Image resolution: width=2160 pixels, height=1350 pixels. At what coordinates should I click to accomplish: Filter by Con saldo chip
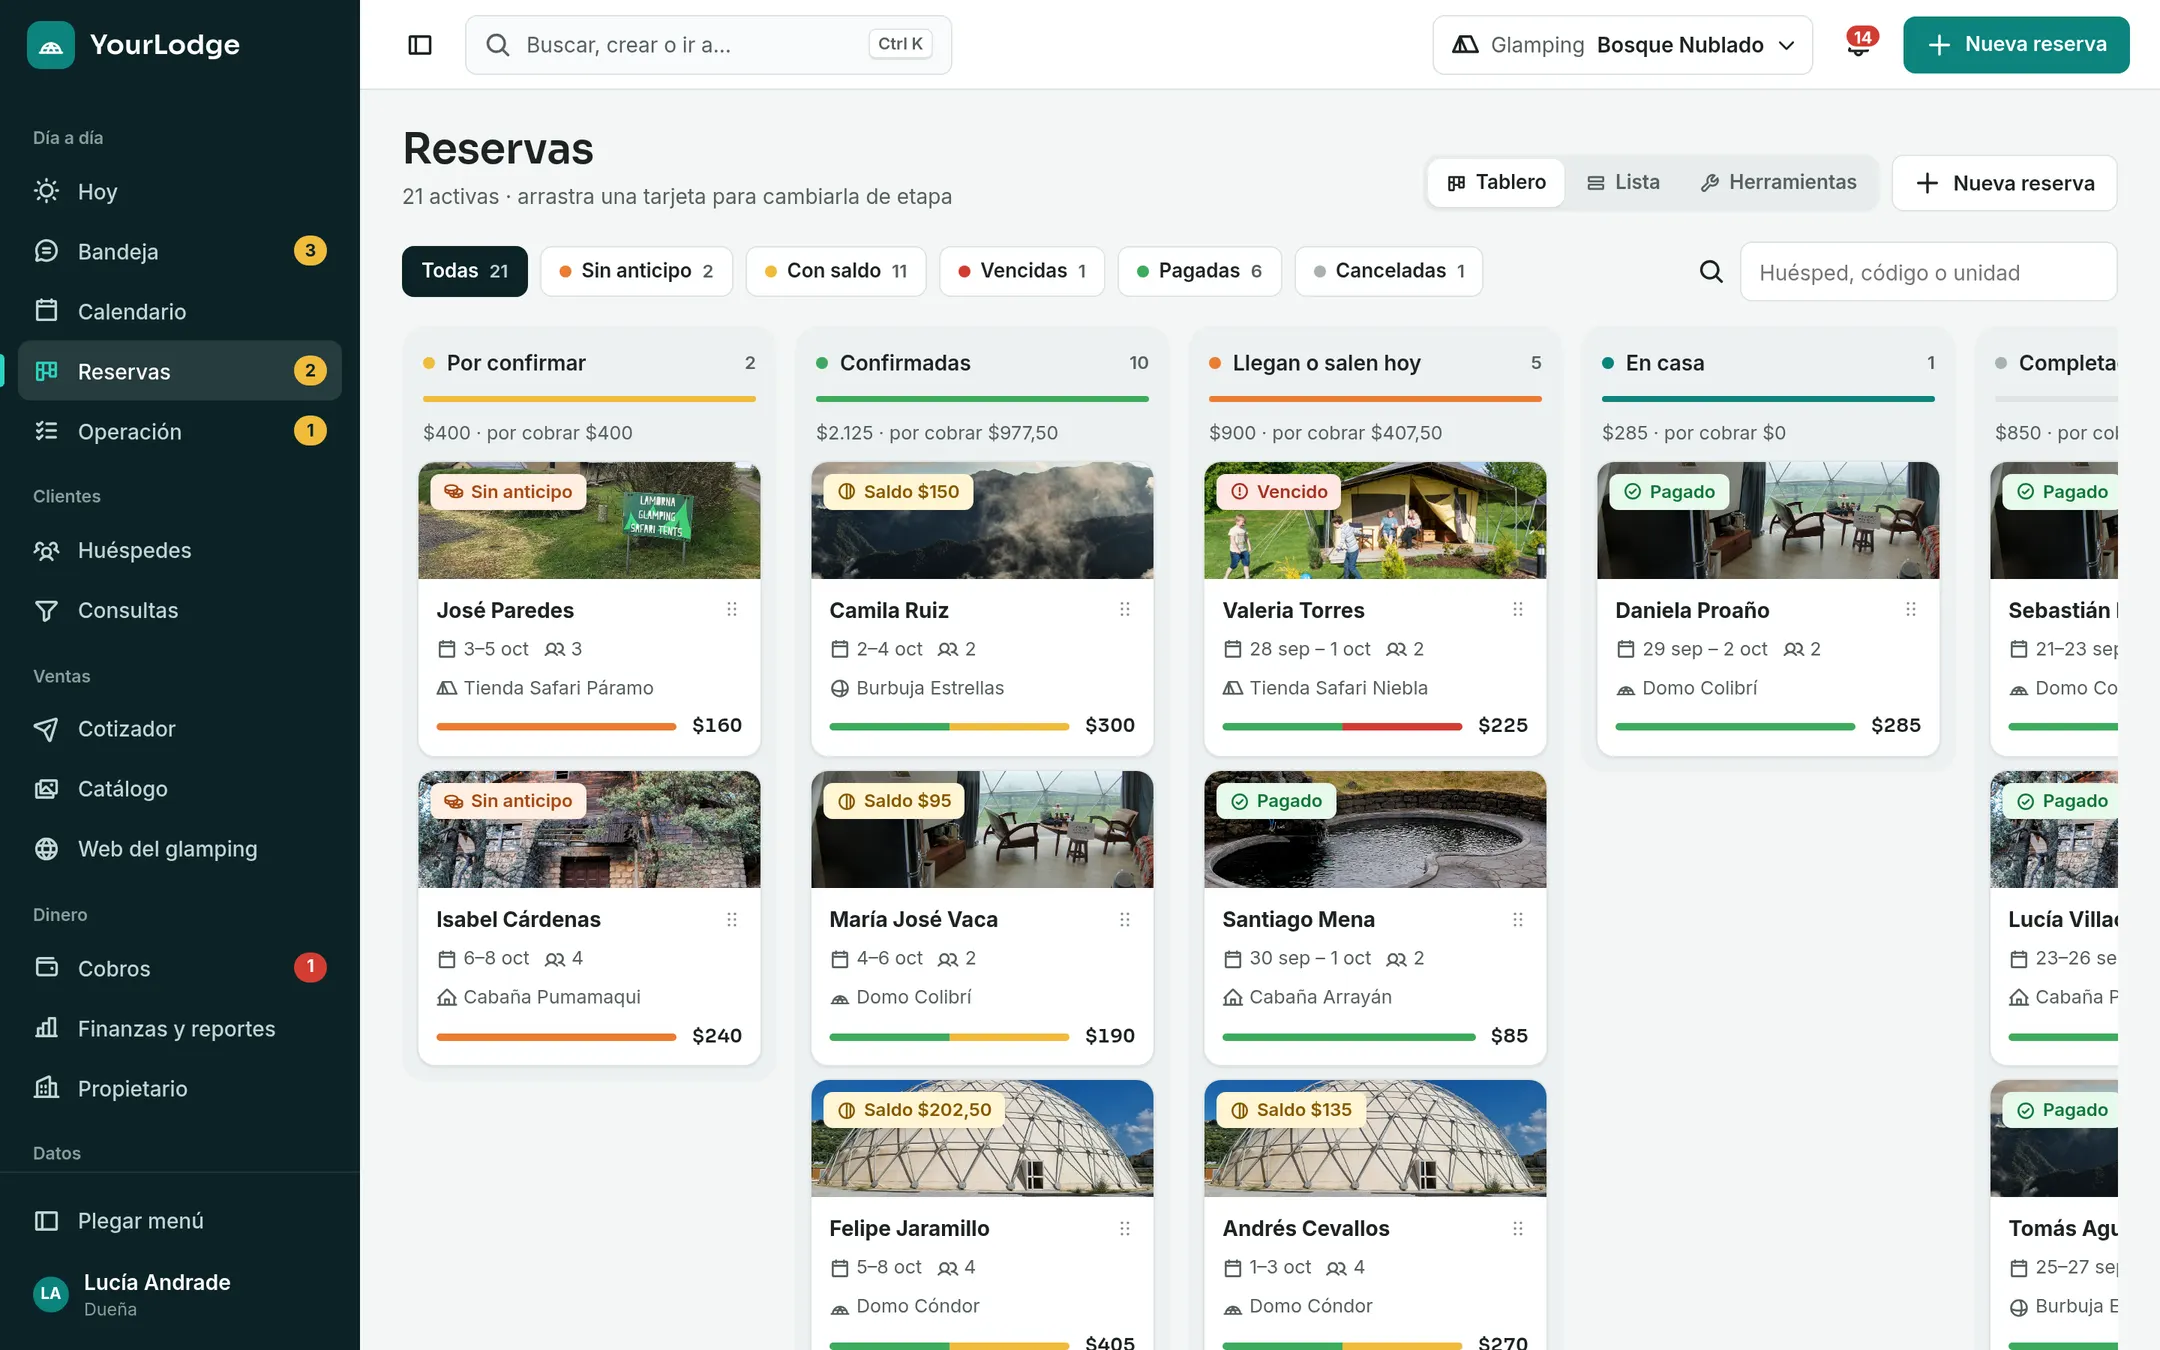pyautogui.click(x=836, y=271)
